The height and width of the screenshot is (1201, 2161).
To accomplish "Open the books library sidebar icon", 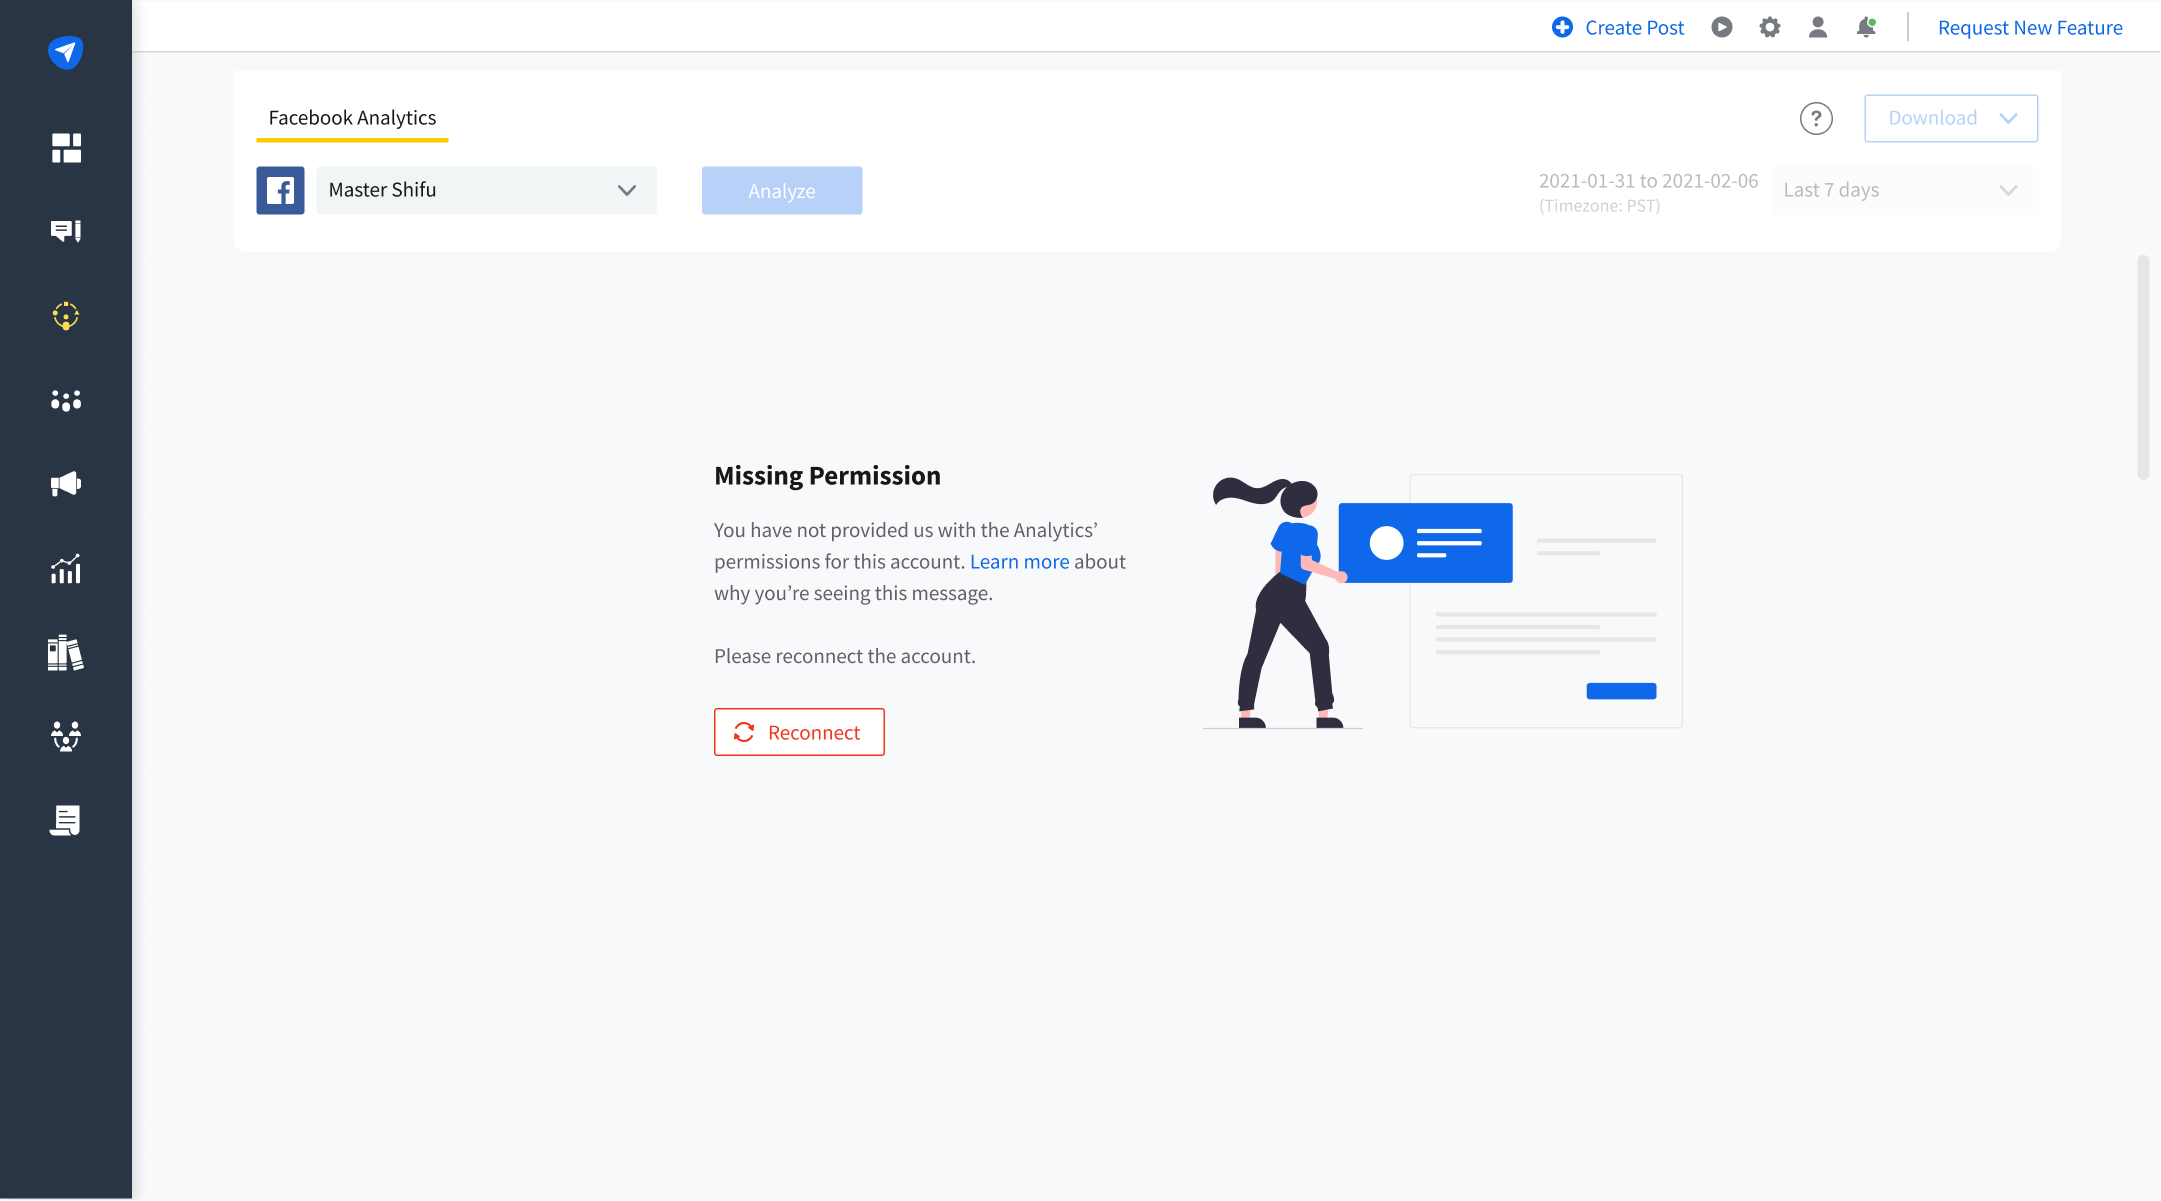I will point(66,653).
